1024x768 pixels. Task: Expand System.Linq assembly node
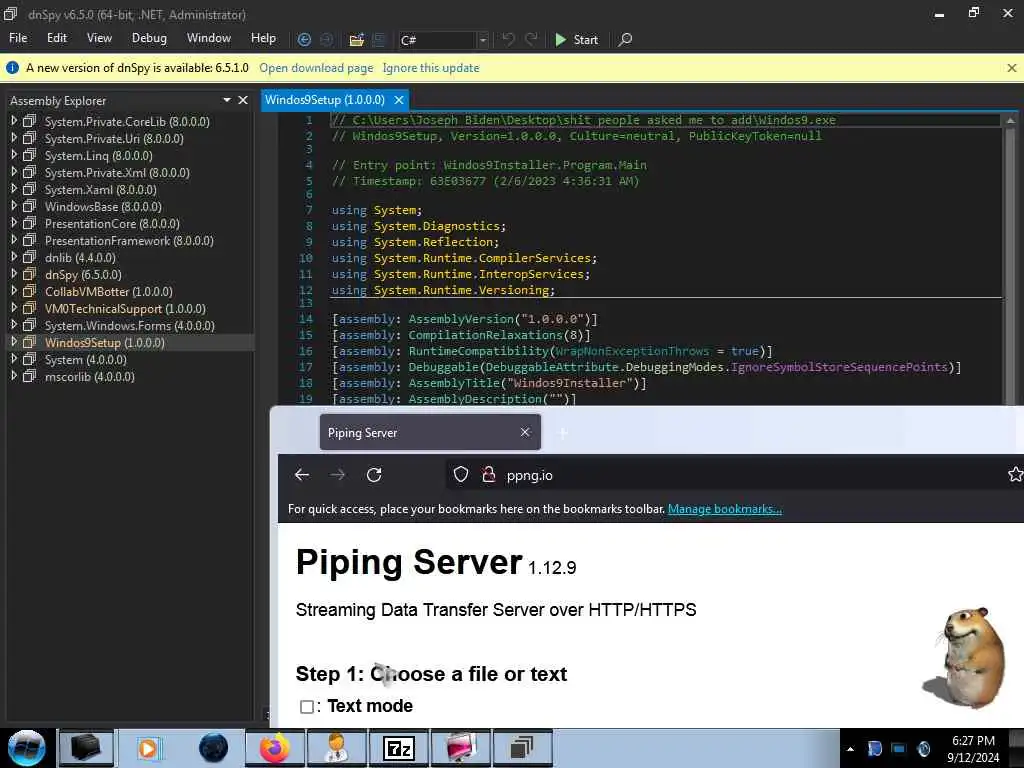point(14,155)
